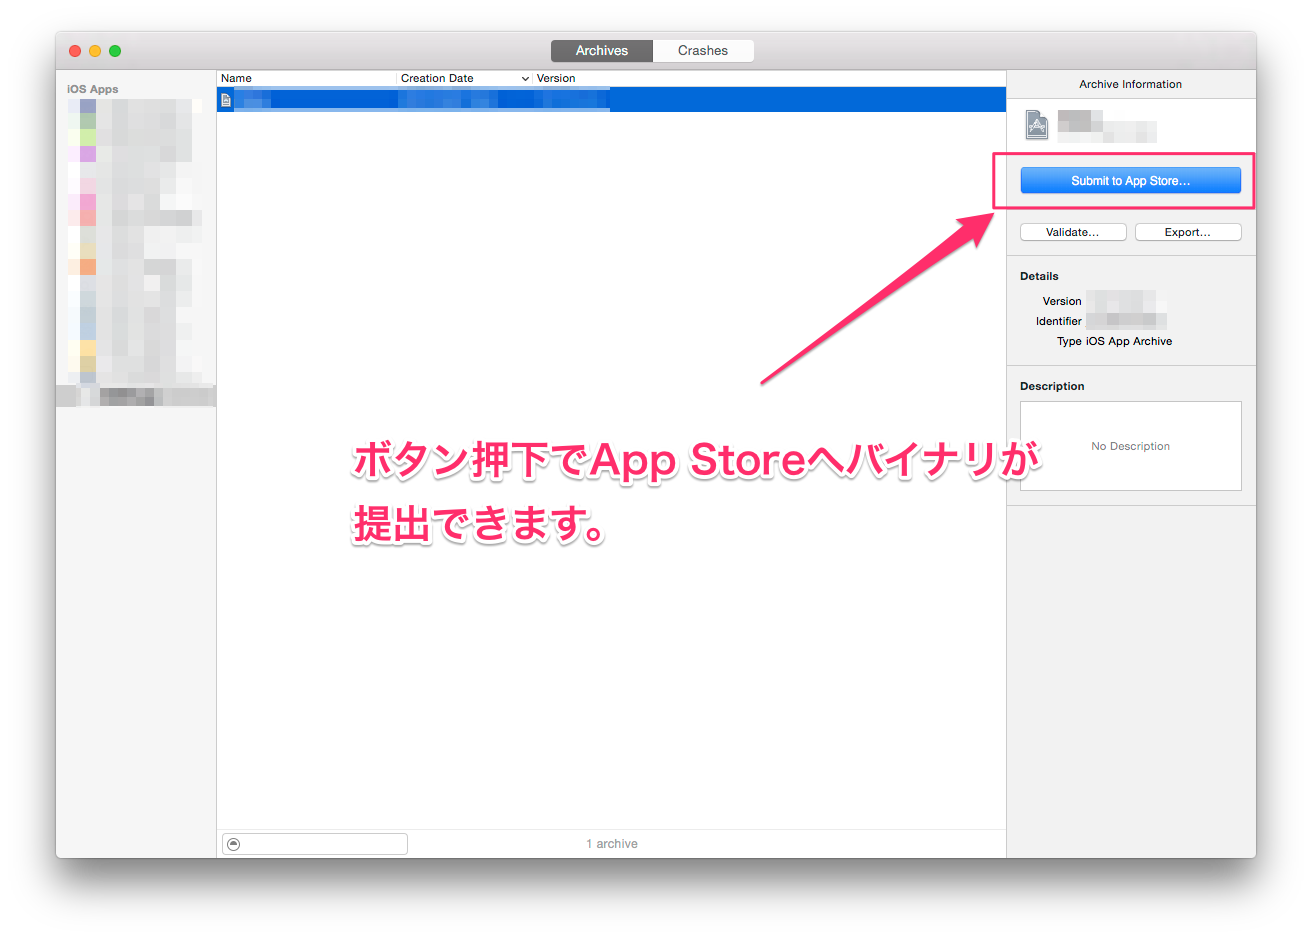This screenshot has height=938, width=1312.
Task: Select the sidebar app with the purple icon
Action: [x=88, y=154]
